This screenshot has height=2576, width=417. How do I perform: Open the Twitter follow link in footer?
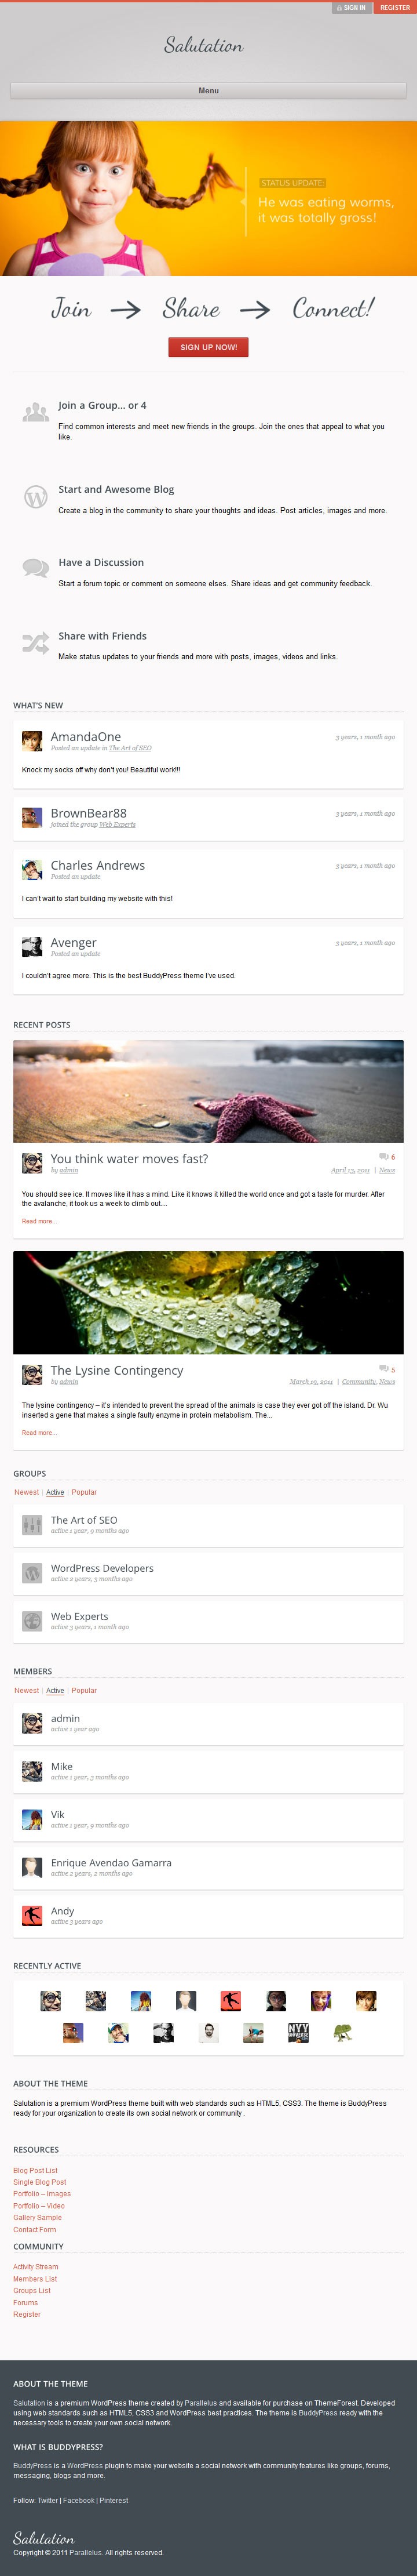tap(47, 2500)
